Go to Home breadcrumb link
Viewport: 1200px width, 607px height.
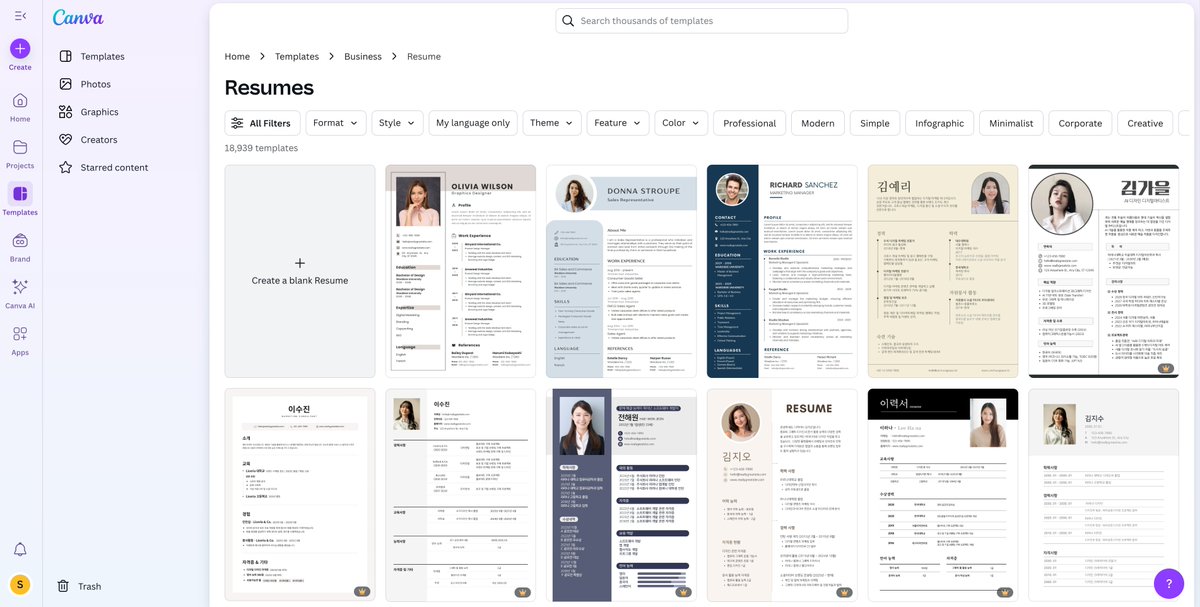237,57
